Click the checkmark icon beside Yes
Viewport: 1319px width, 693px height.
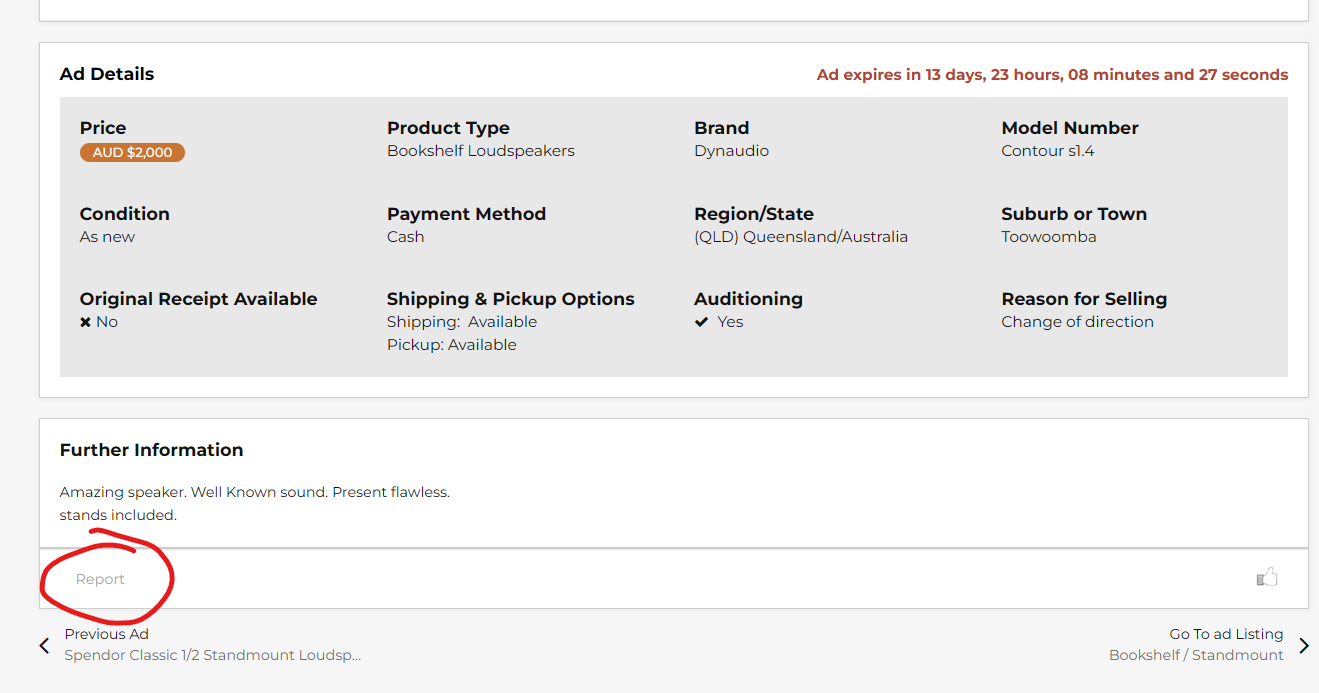[x=702, y=322]
